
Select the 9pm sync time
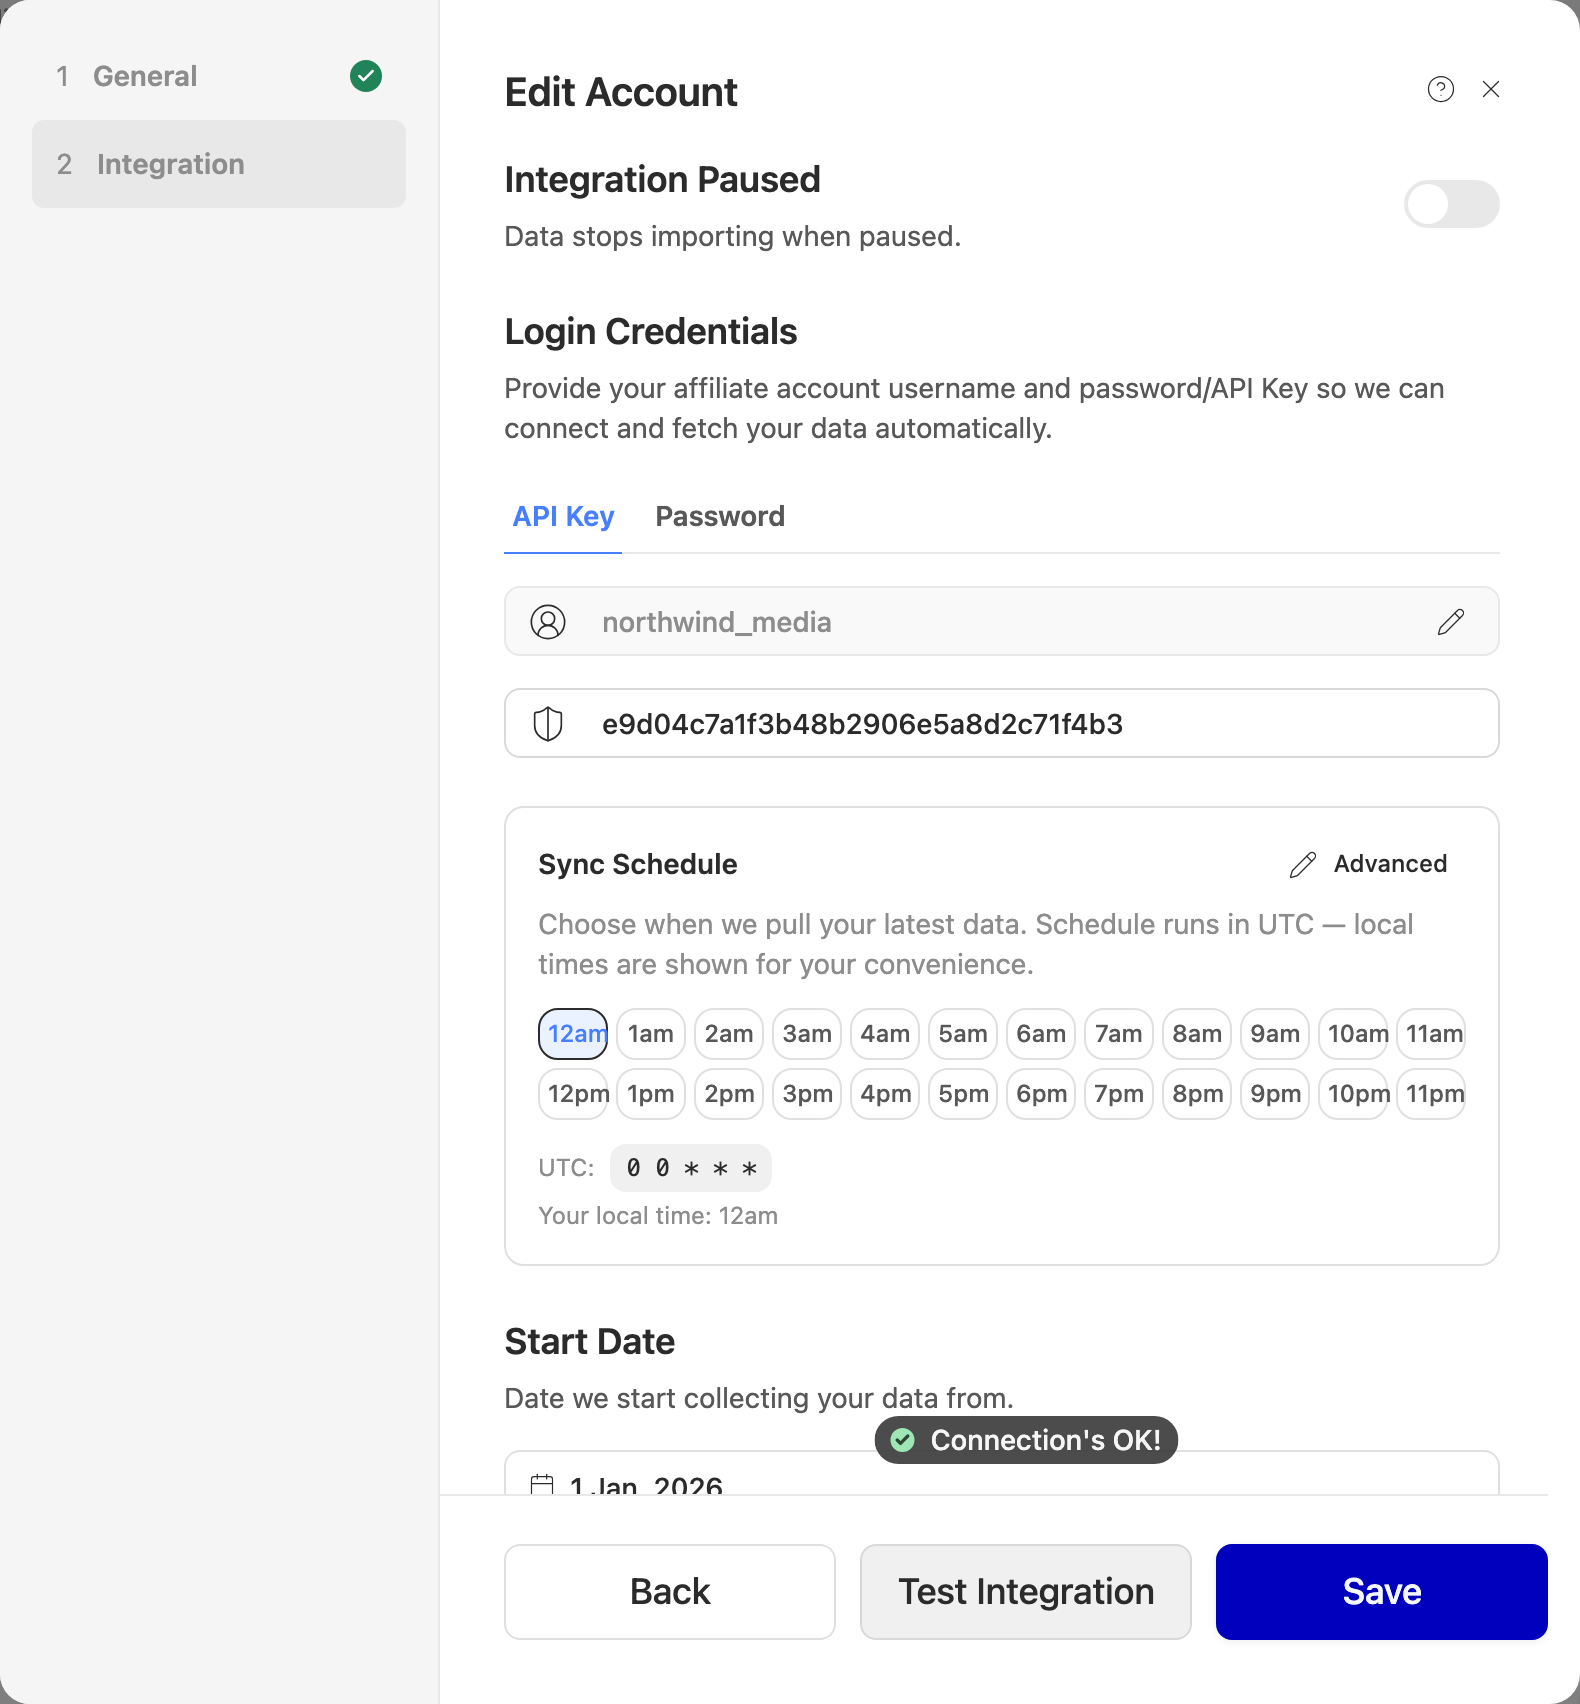coord(1275,1094)
